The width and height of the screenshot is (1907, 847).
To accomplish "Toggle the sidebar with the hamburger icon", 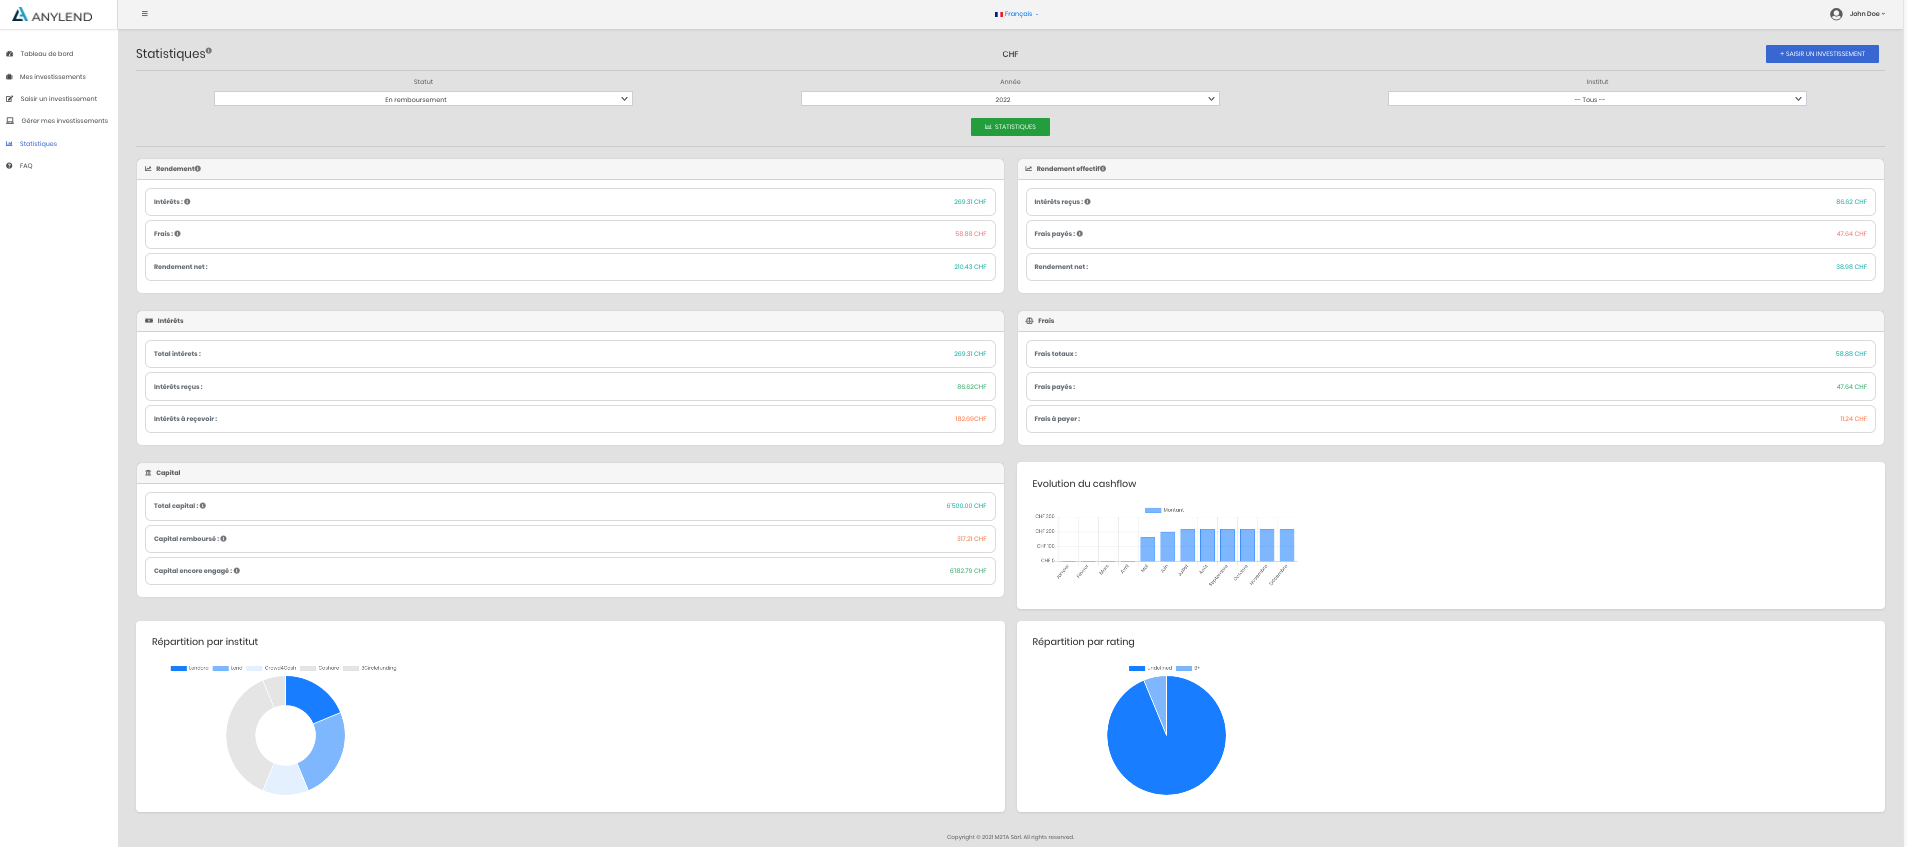I will click(x=145, y=14).
